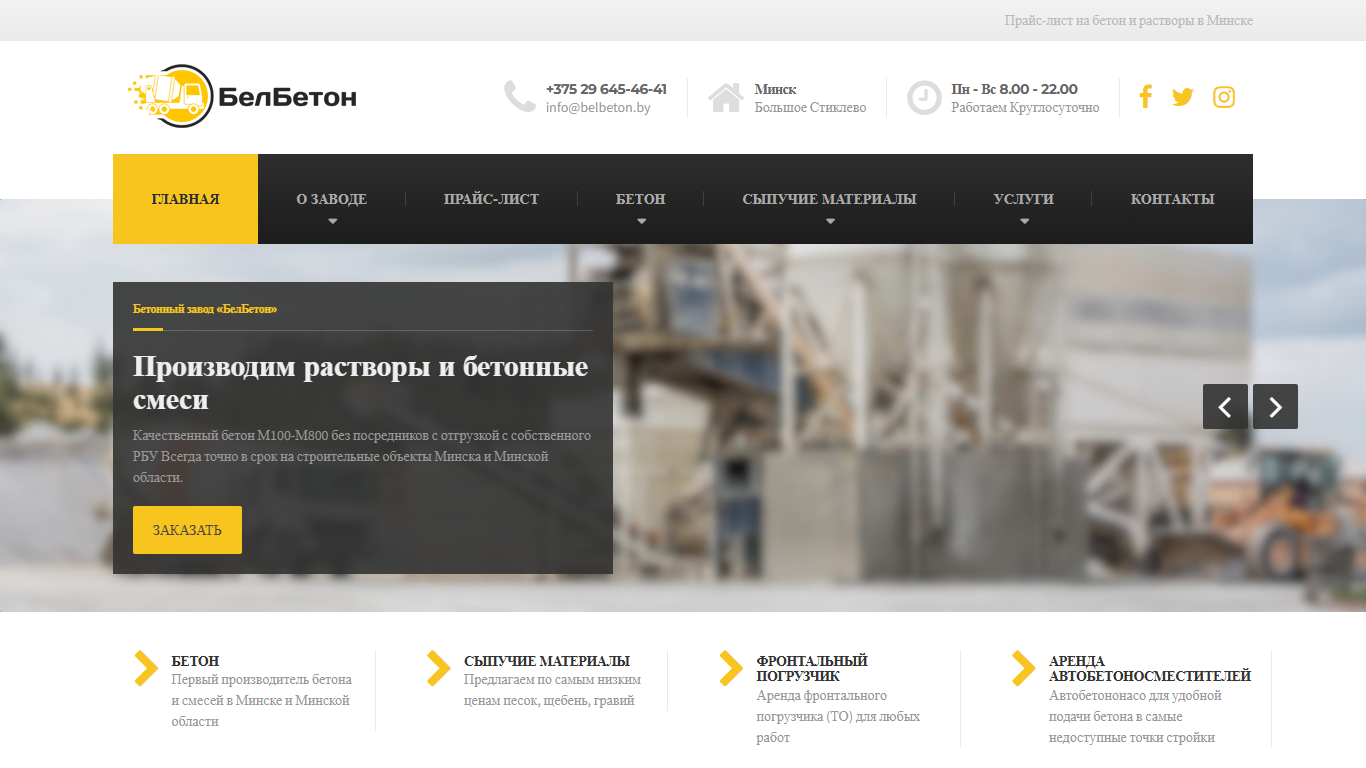Go to previous slide with left arrow
The width and height of the screenshot is (1366, 768).
point(1225,407)
